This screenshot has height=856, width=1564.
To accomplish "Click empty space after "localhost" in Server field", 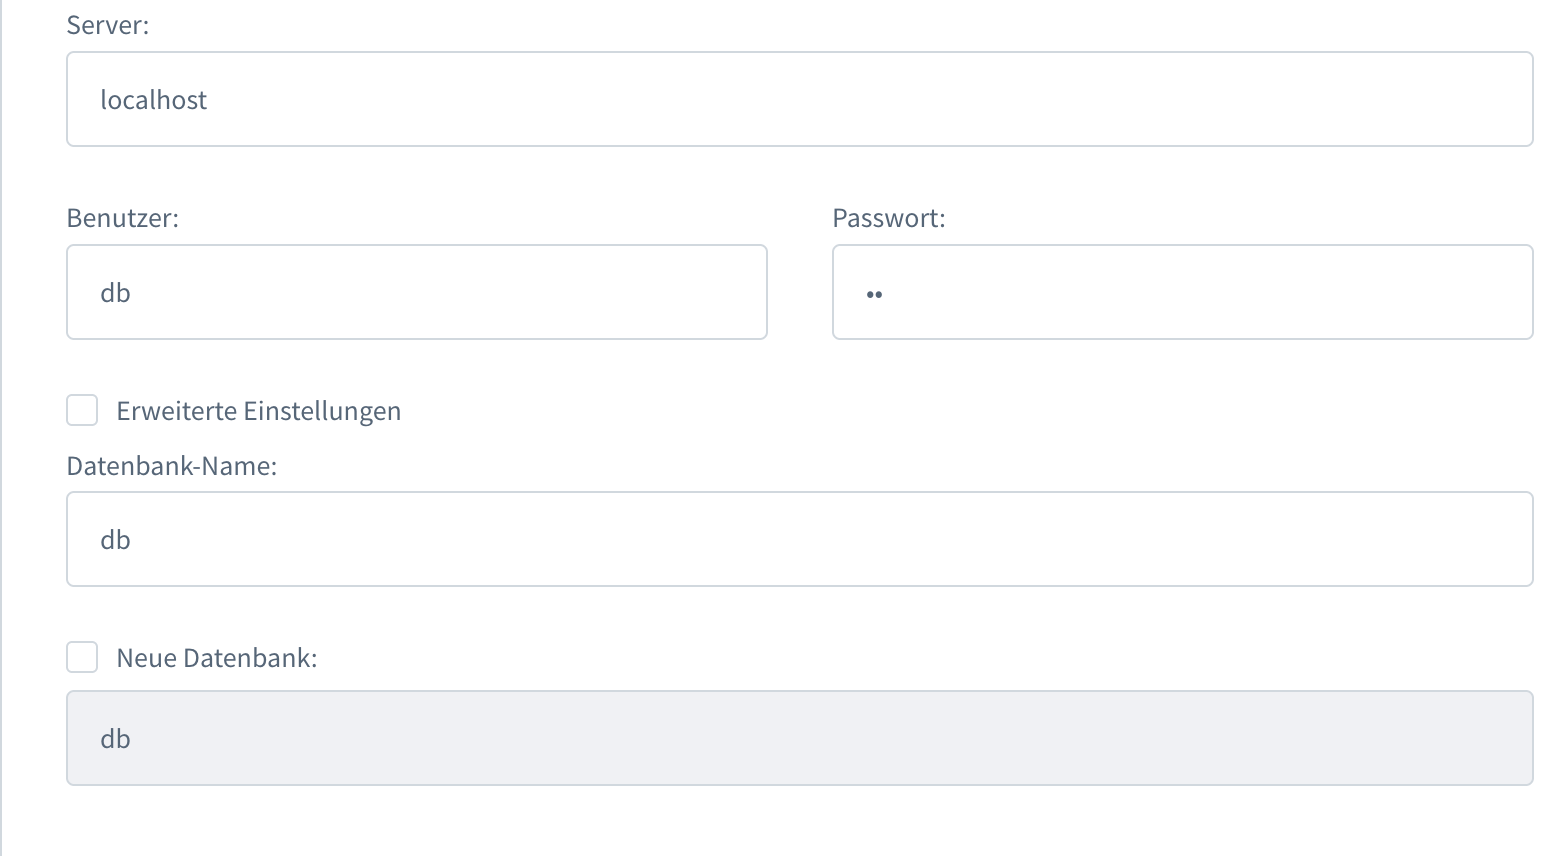I will click(900, 100).
